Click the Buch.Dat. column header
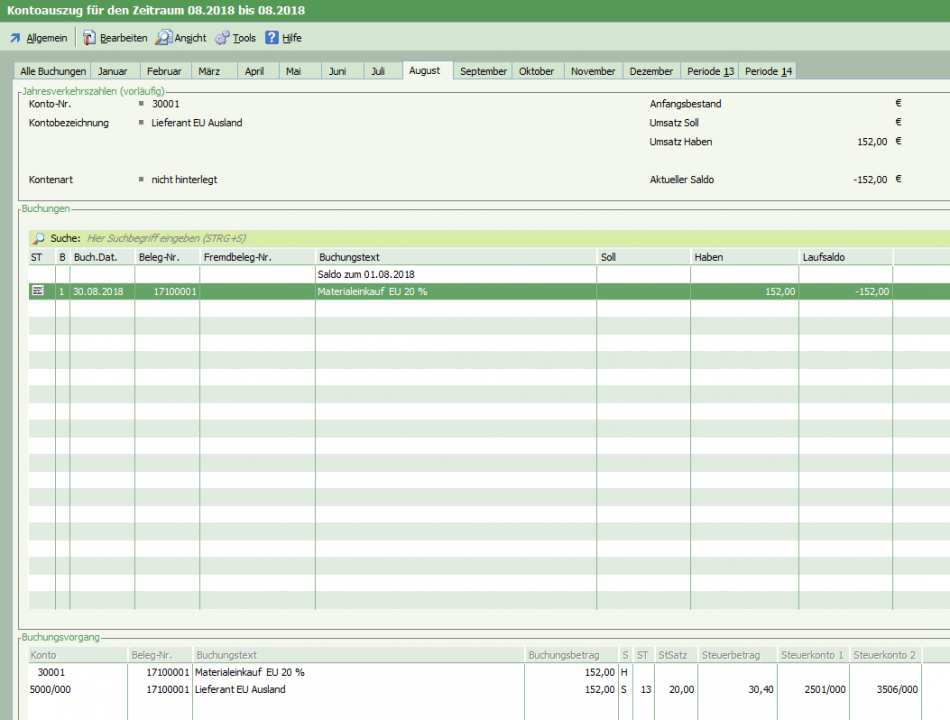950x720 pixels. [x=102, y=257]
